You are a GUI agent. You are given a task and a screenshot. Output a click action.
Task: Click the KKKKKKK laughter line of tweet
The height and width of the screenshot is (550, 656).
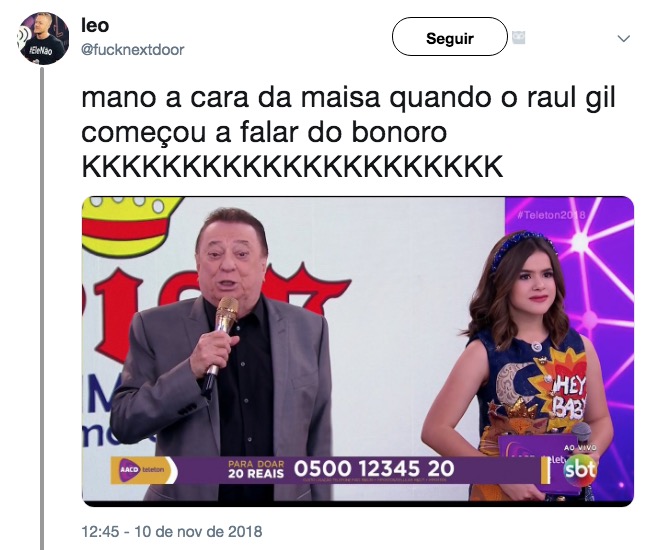click(292, 166)
